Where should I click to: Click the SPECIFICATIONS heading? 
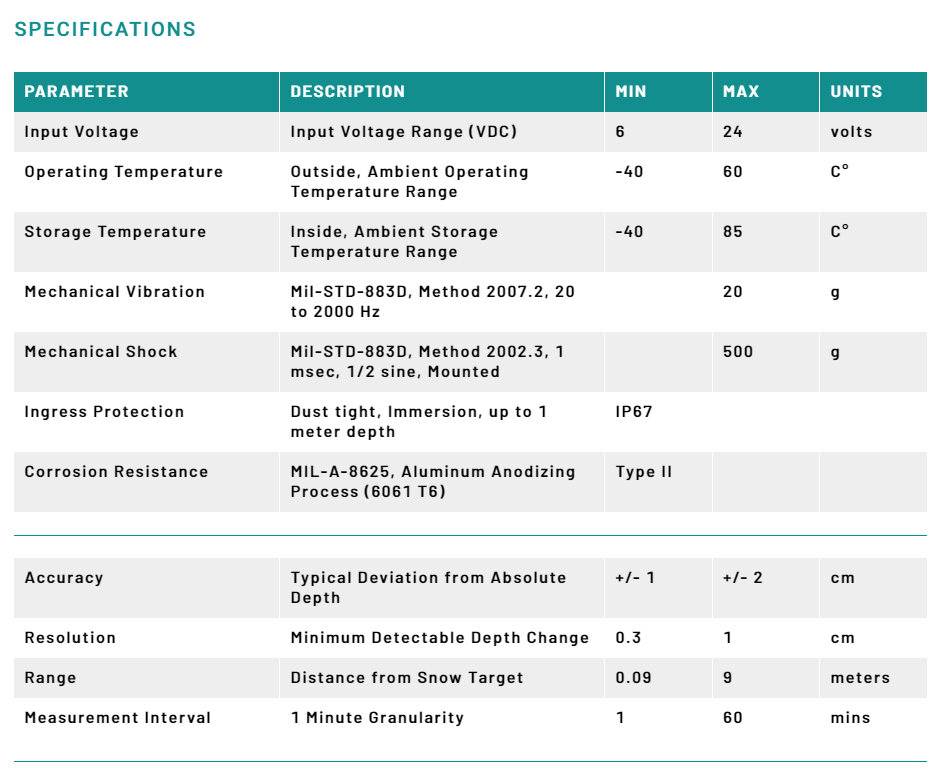[x=105, y=29]
